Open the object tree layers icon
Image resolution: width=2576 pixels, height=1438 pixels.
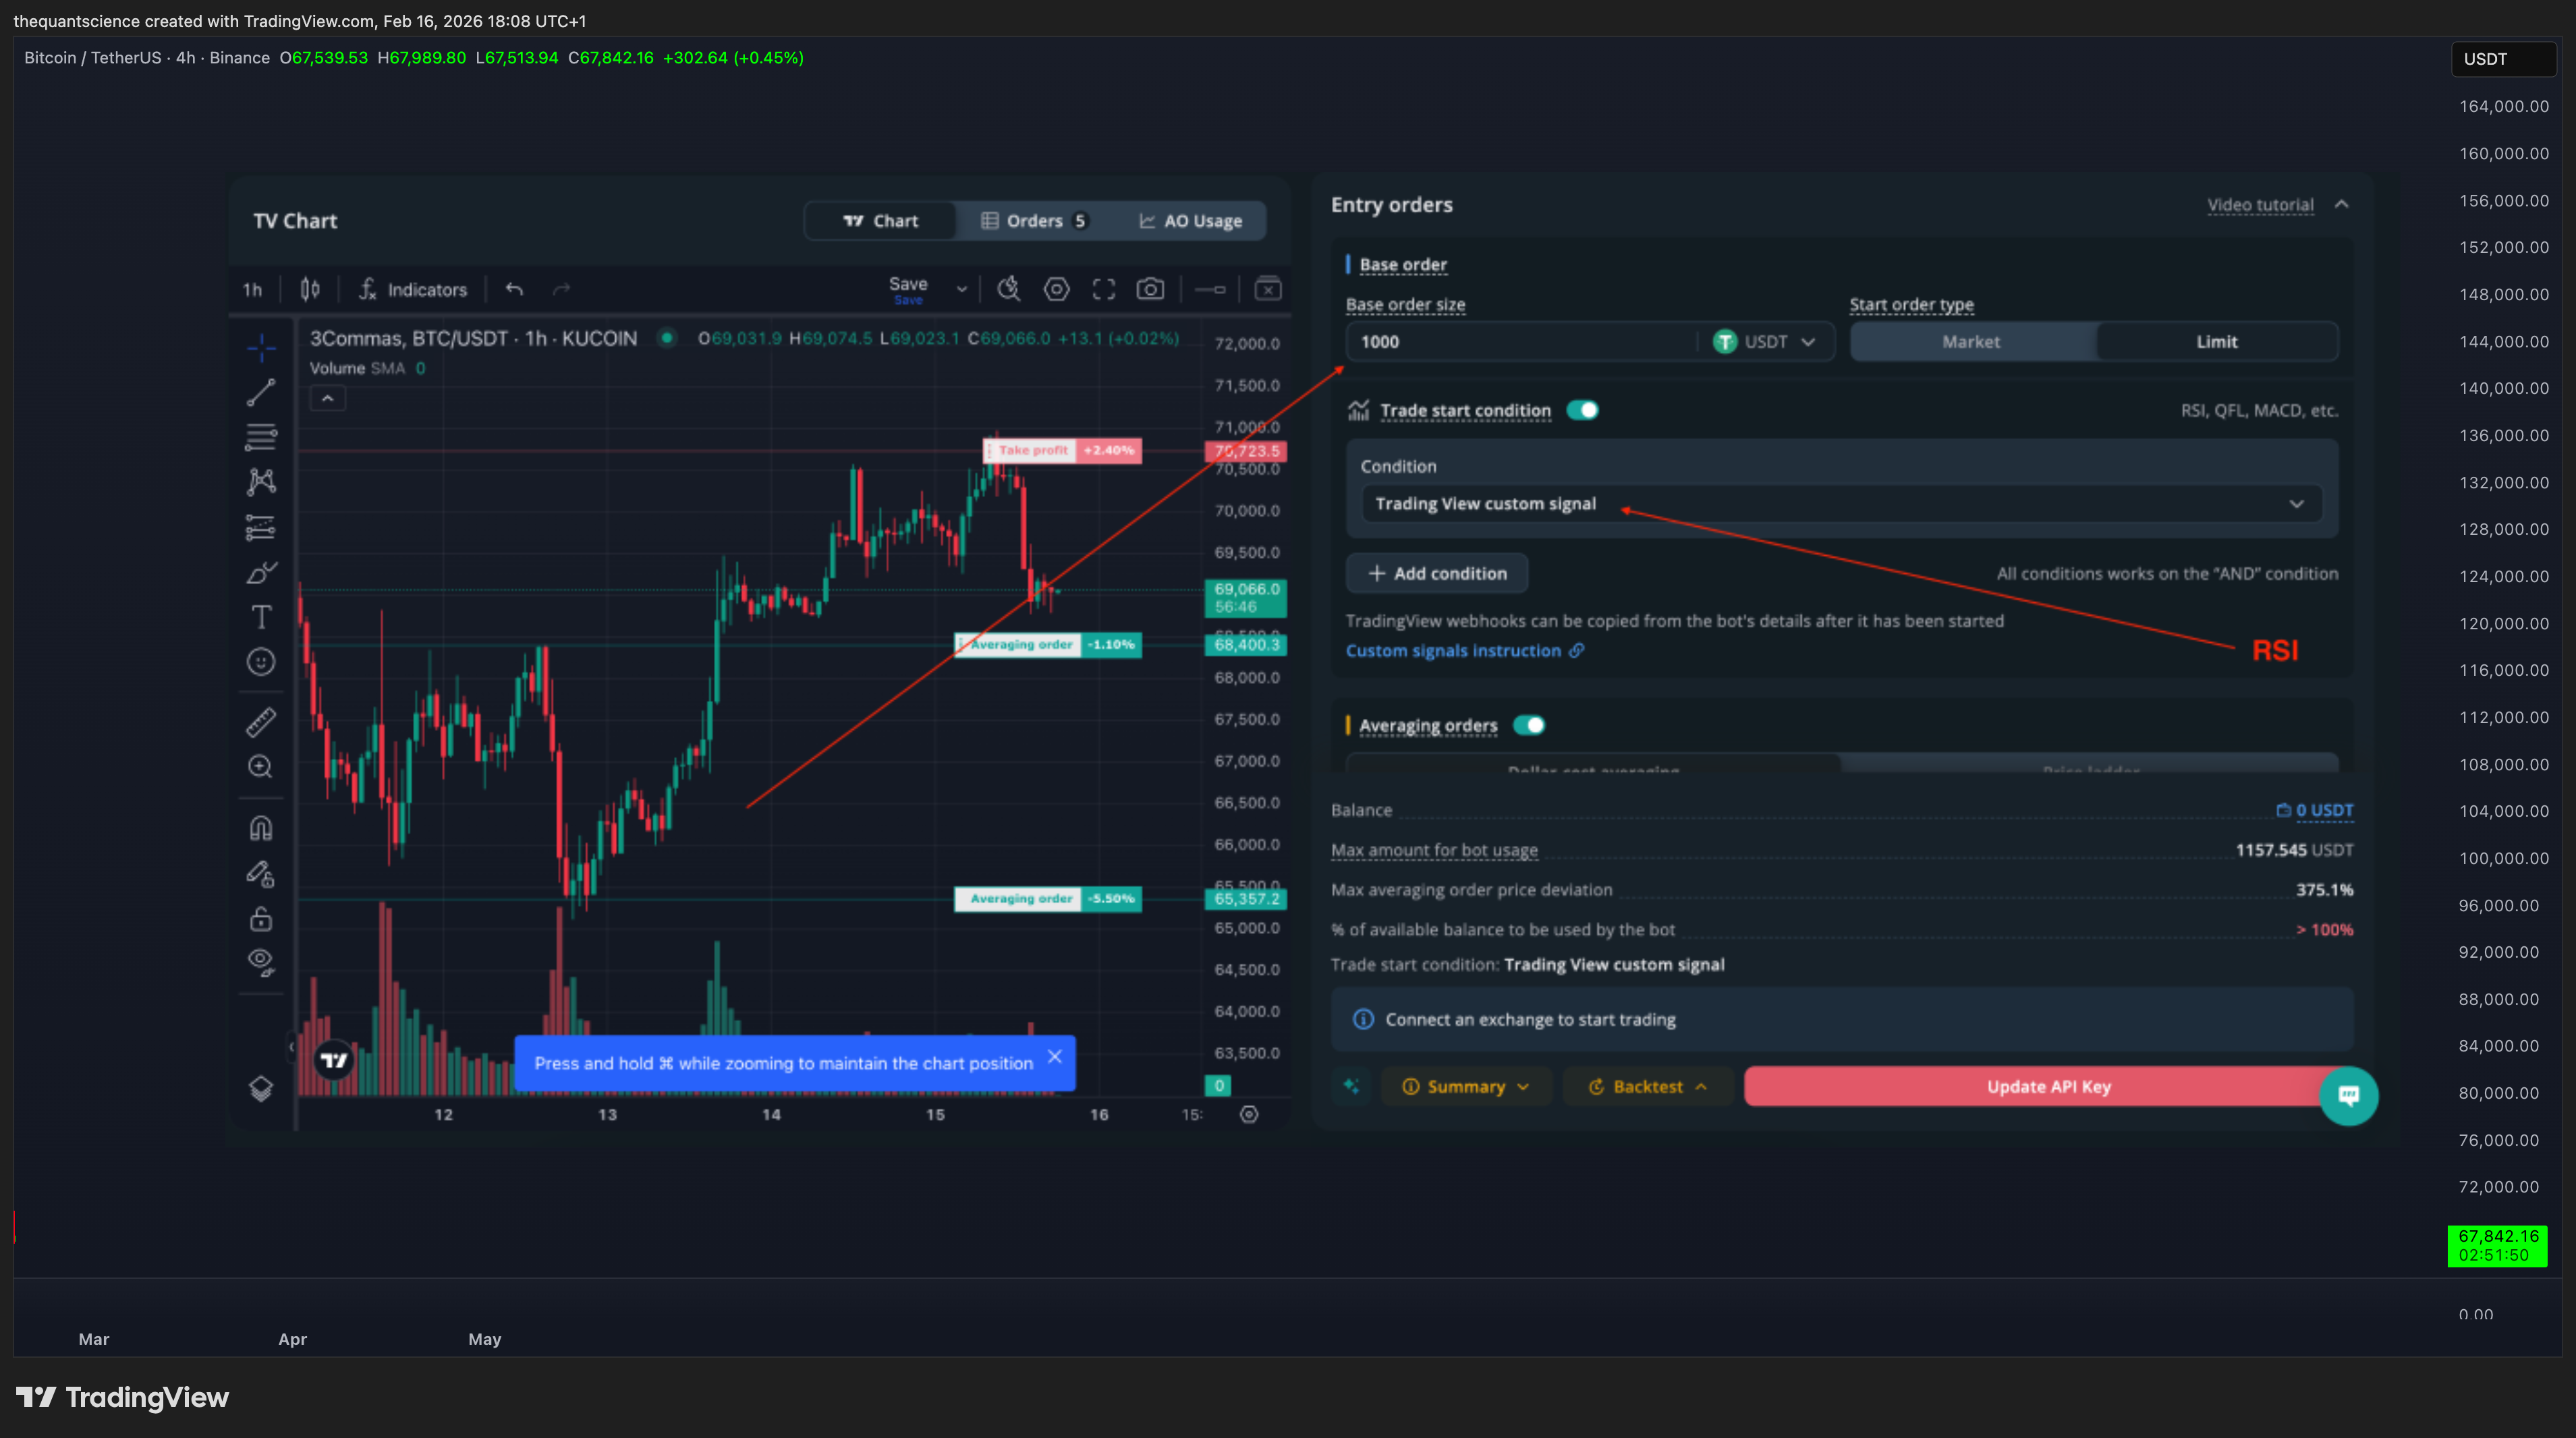click(261, 1088)
